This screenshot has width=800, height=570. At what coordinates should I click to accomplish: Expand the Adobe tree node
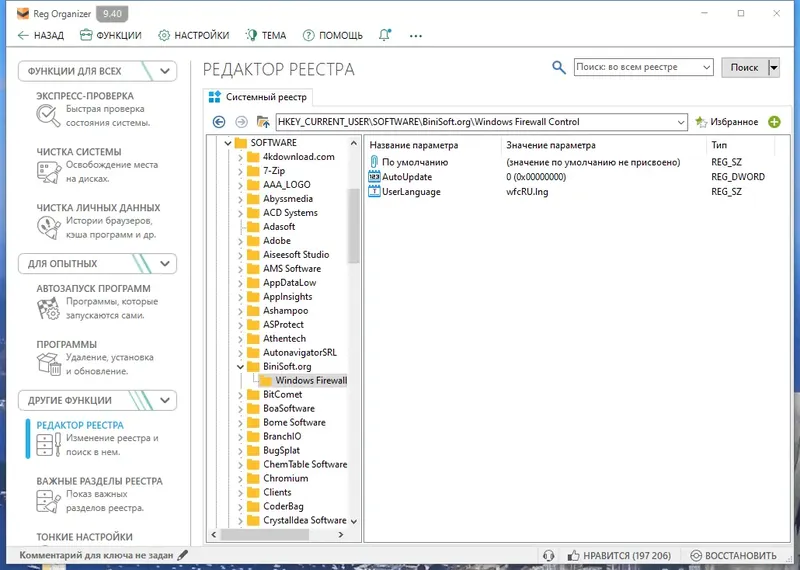pyautogui.click(x=240, y=241)
